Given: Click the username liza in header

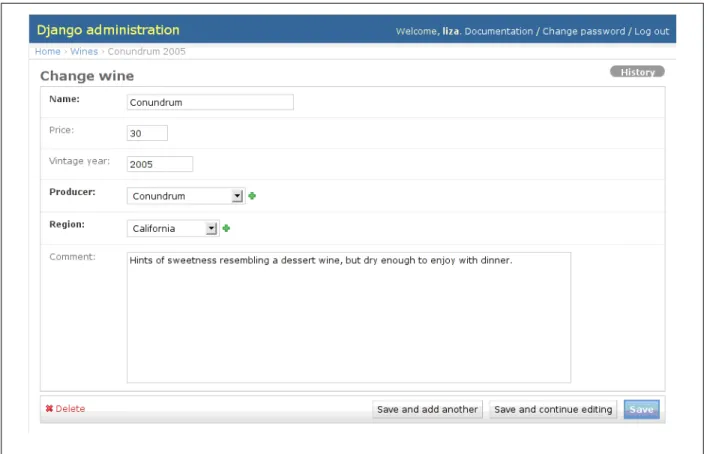Looking at the screenshot, I should click(x=450, y=31).
